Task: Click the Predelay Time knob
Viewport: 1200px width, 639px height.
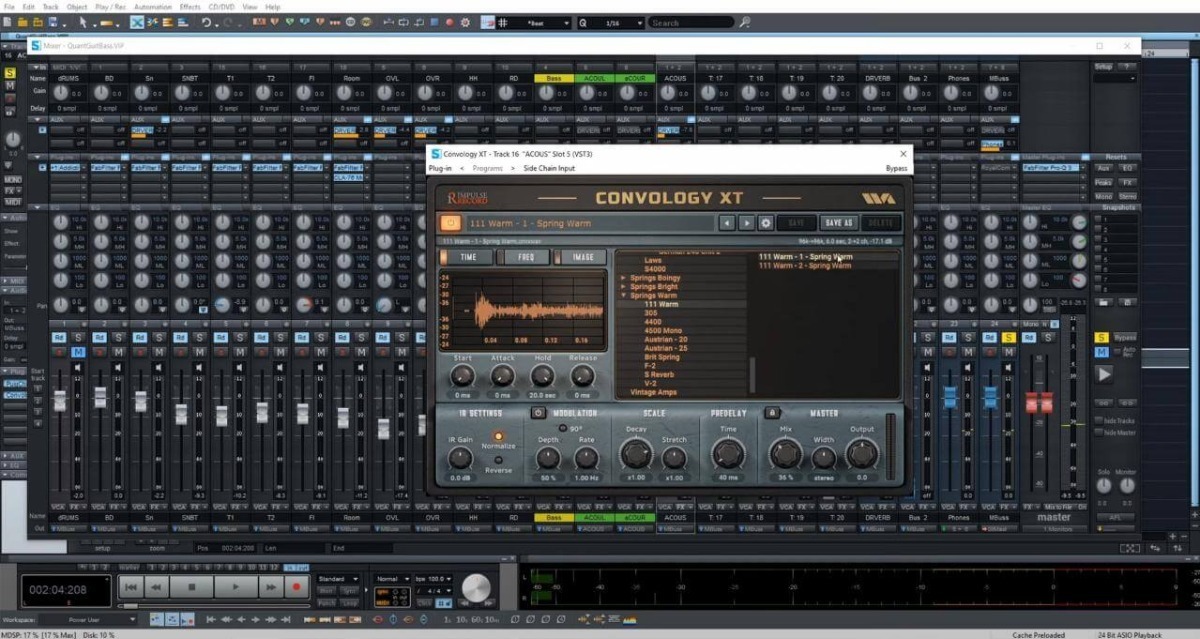Action: coord(727,456)
